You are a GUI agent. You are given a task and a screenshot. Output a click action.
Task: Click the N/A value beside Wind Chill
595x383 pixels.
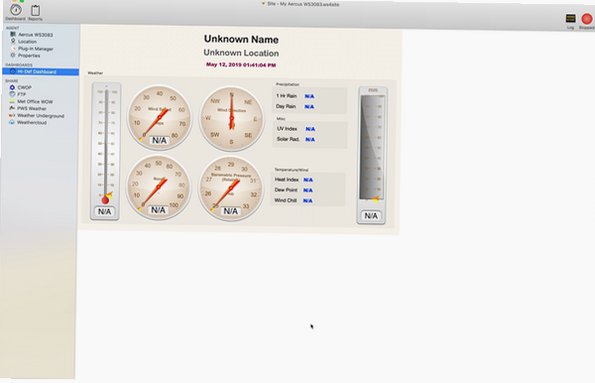pyautogui.click(x=308, y=201)
